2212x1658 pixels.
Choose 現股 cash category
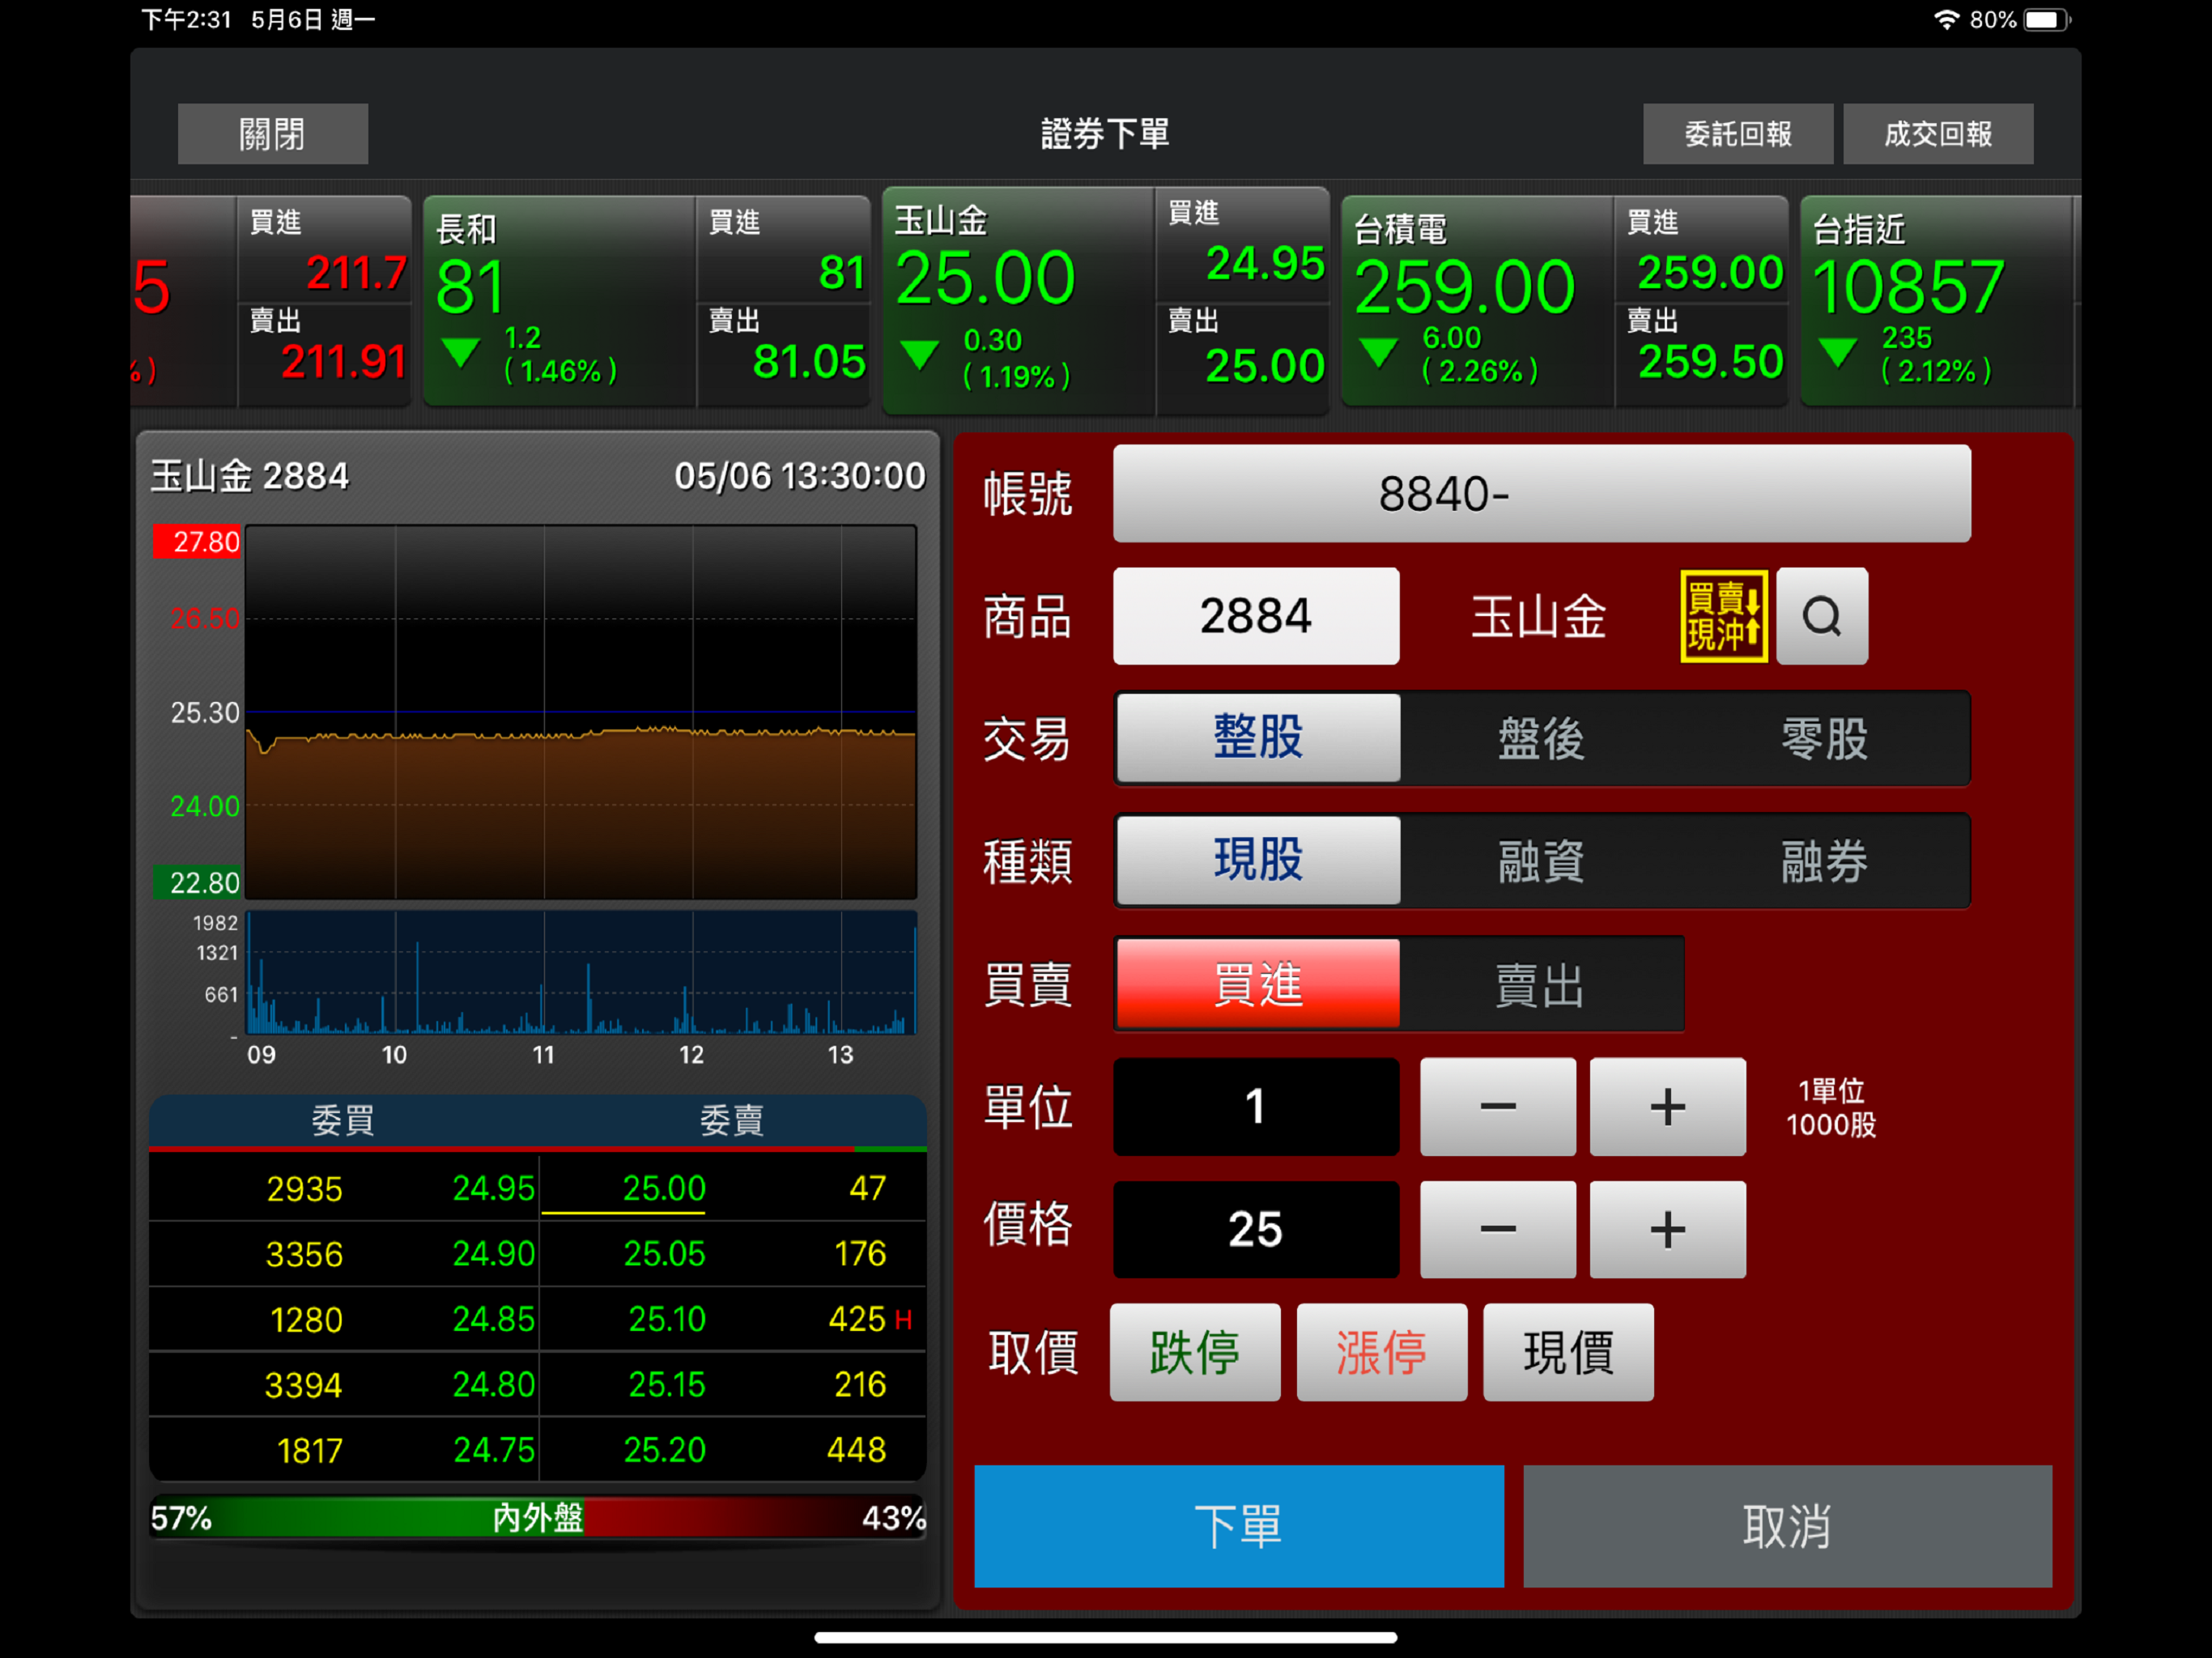1258,860
